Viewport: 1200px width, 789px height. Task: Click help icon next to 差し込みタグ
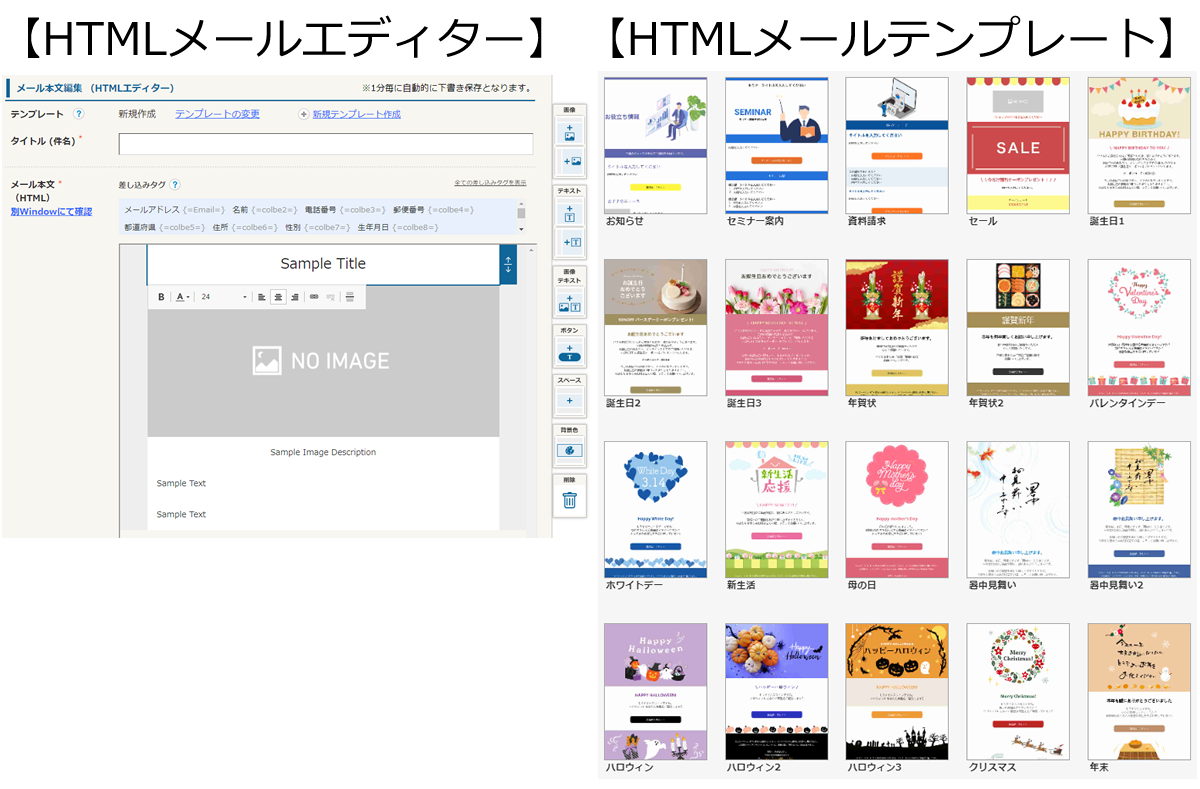click(x=175, y=185)
